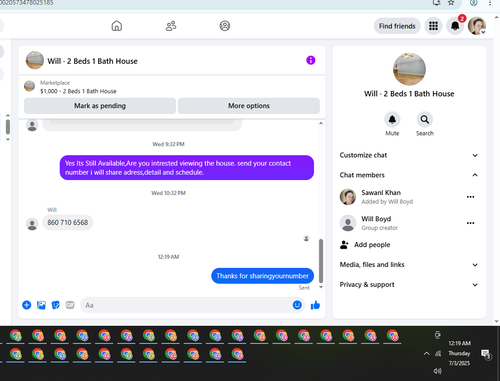
Task: Click the Will - 2 Beds 1 Bath House chat title
Action: (x=92, y=61)
